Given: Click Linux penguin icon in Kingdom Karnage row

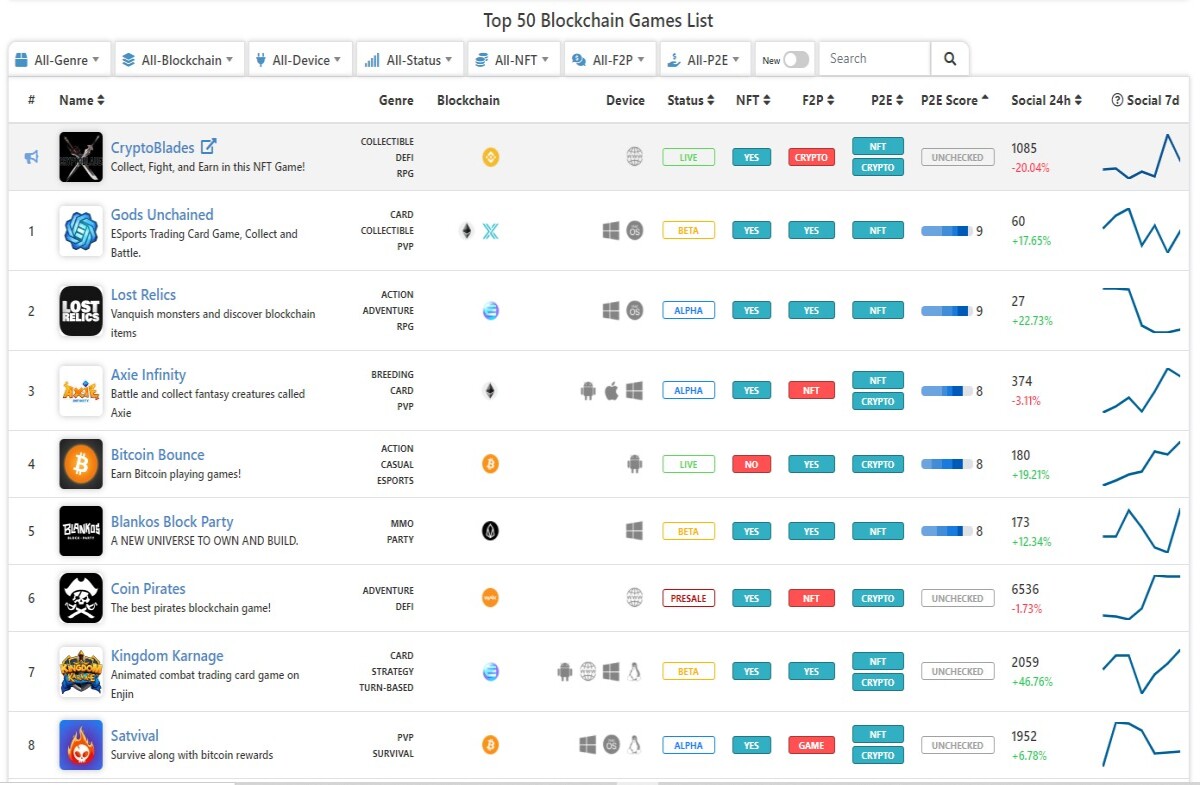Looking at the screenshot, I should [x=634, y=672].
